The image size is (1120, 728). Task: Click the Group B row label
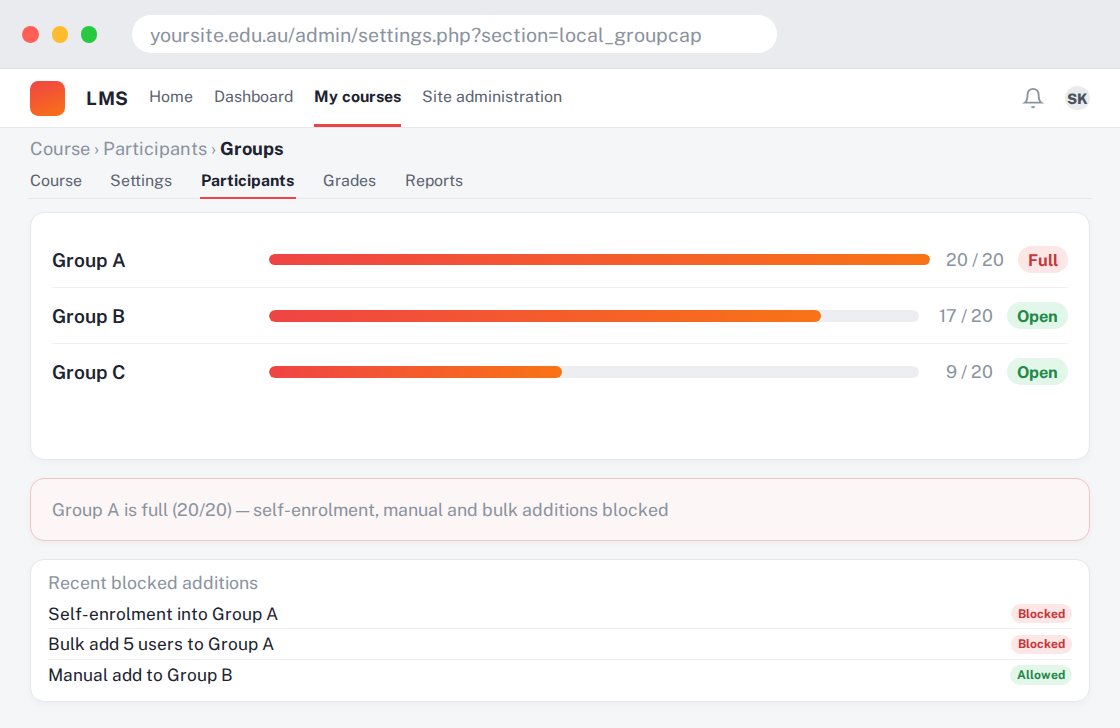(89, 316)
